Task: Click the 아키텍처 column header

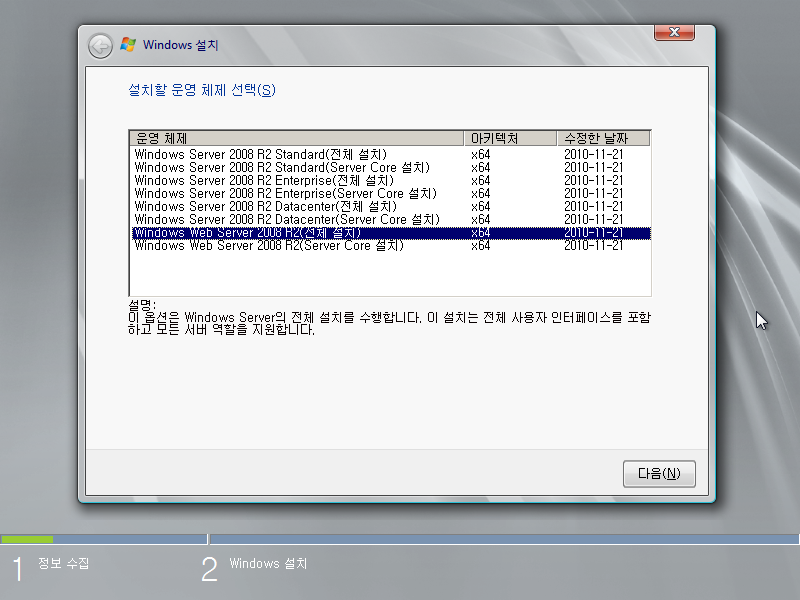Action: point(510,138)
